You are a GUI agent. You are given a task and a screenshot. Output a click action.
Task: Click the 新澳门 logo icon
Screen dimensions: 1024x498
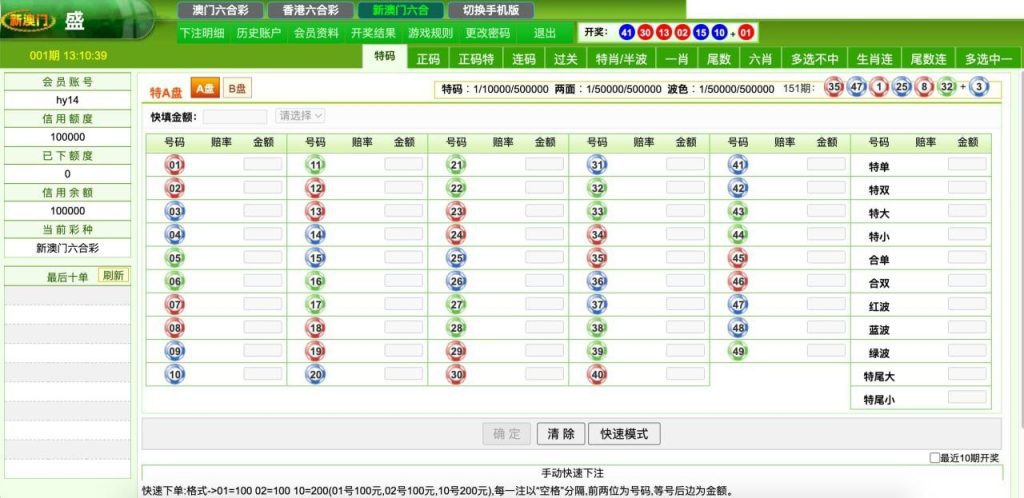27,20
